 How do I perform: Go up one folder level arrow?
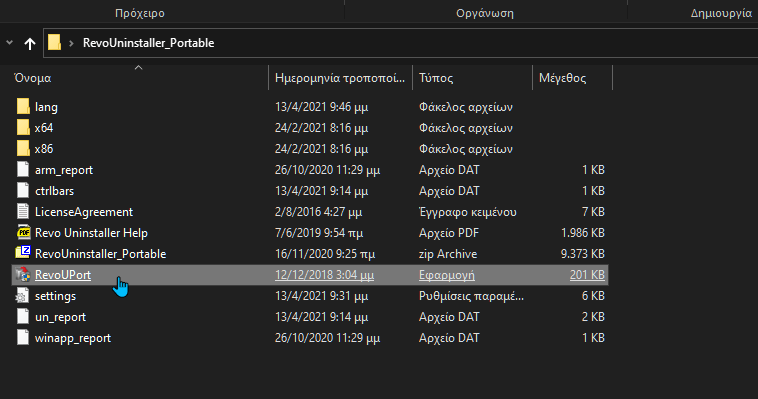click(x=30, y=44)
